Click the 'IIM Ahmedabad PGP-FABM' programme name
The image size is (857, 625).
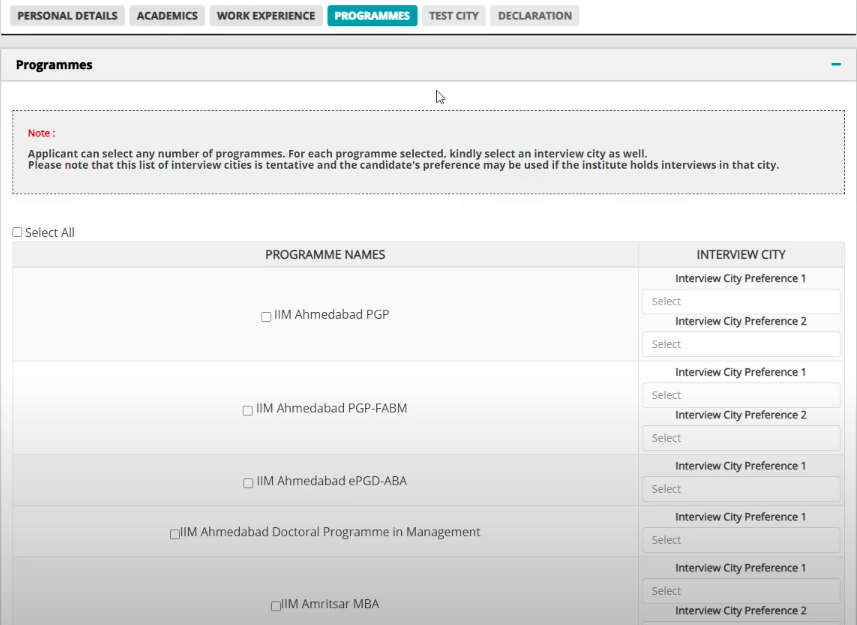point(332,408)
